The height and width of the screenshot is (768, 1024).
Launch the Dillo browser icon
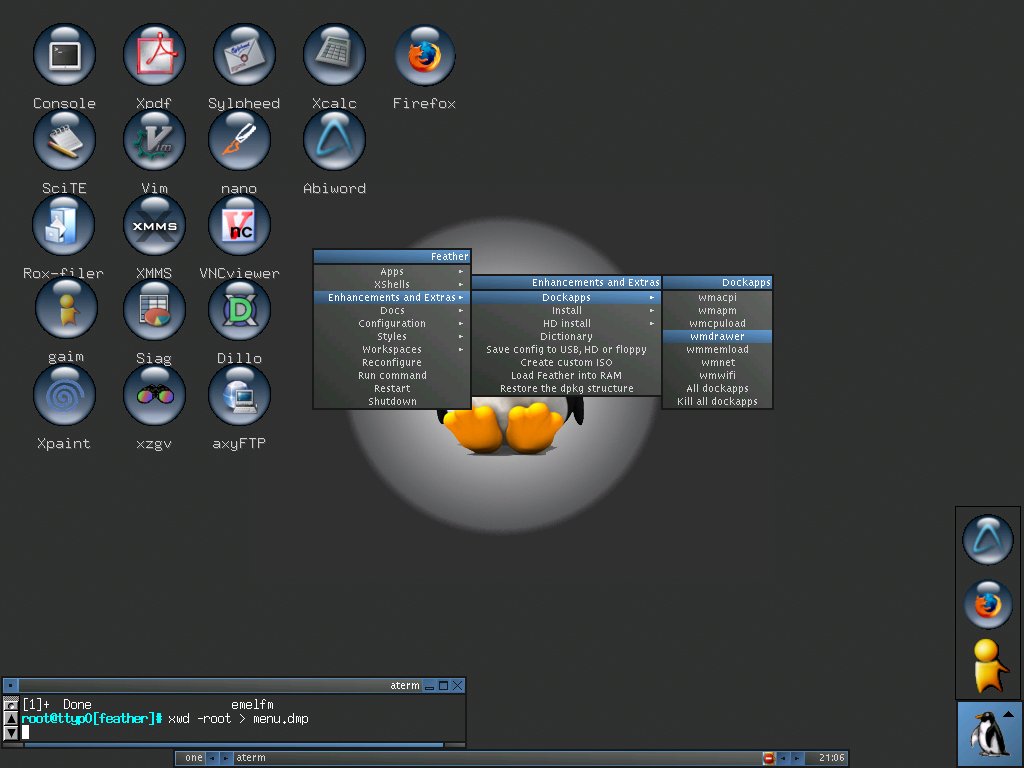tap(239, 310)
